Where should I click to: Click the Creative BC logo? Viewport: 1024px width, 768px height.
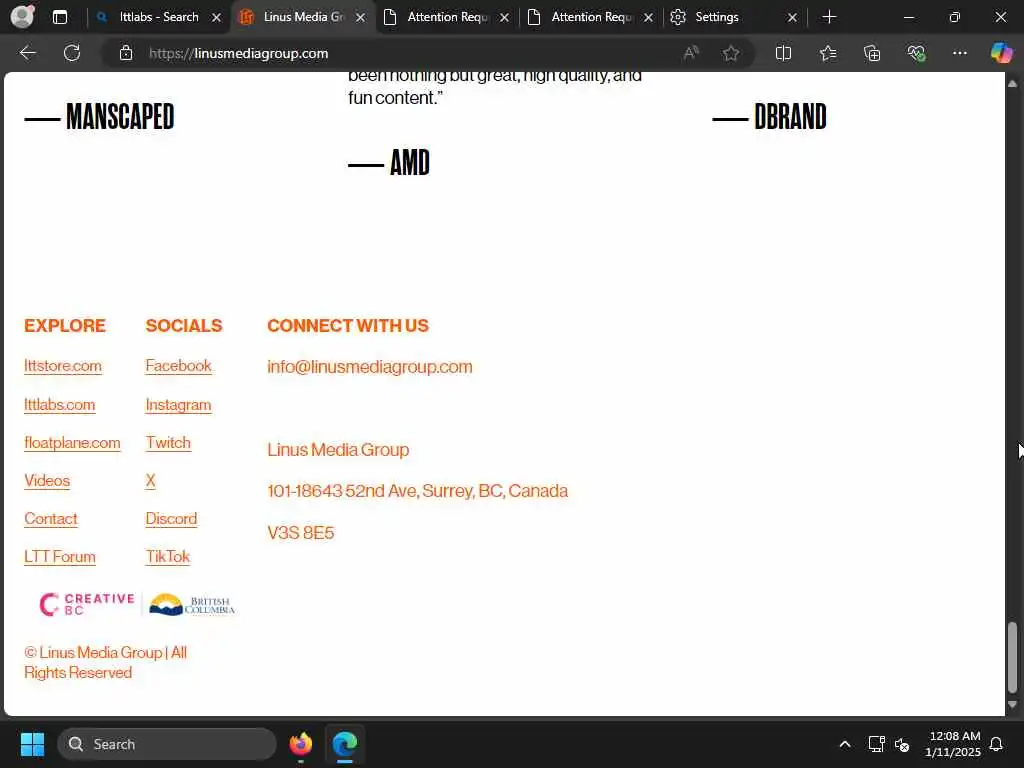coord(87,604)
